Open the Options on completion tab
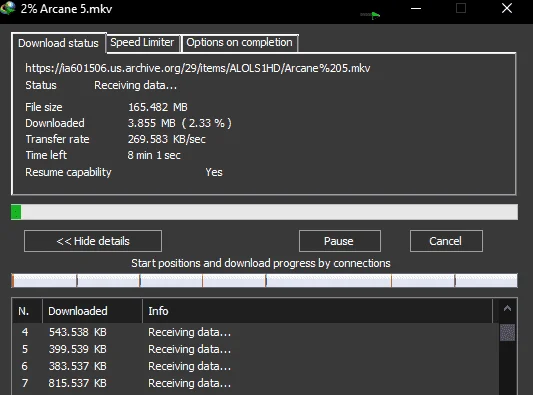 240,42
